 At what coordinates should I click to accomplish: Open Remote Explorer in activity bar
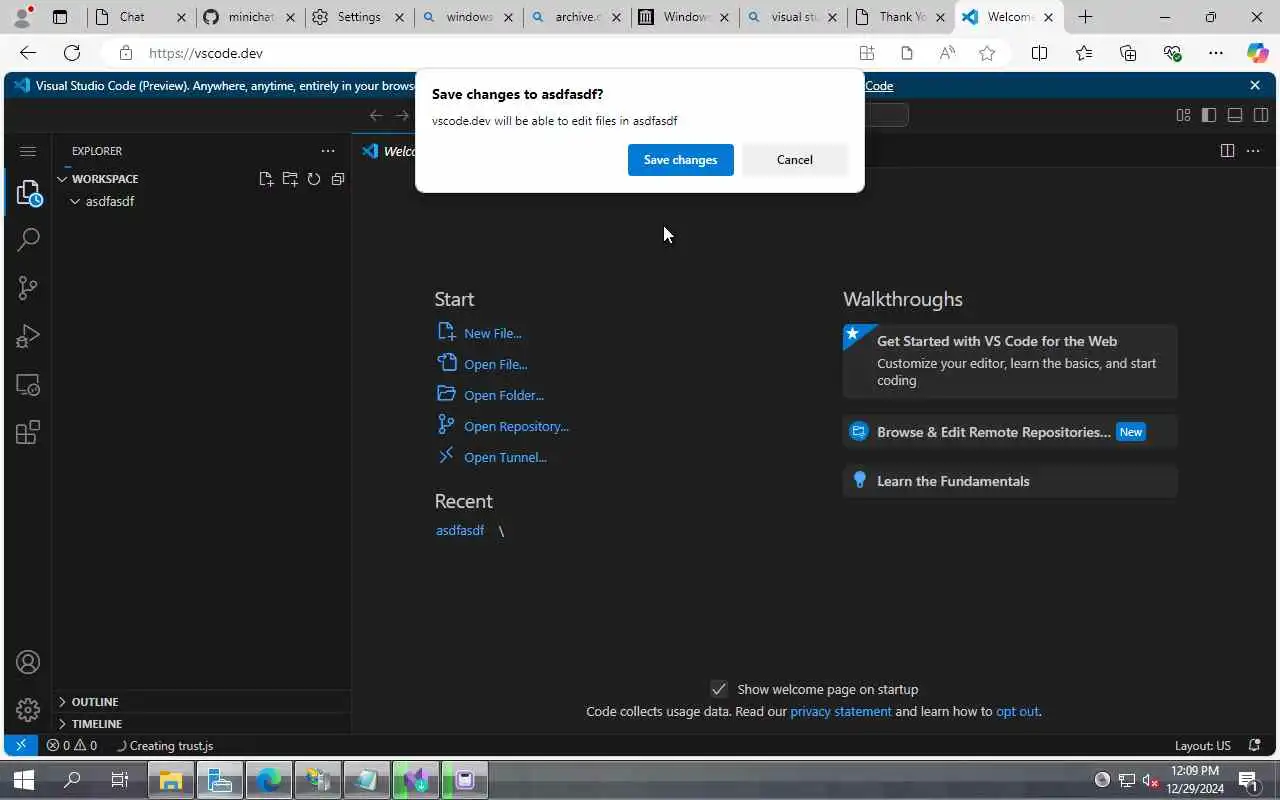pyautogui.click(x=28, y=385)
